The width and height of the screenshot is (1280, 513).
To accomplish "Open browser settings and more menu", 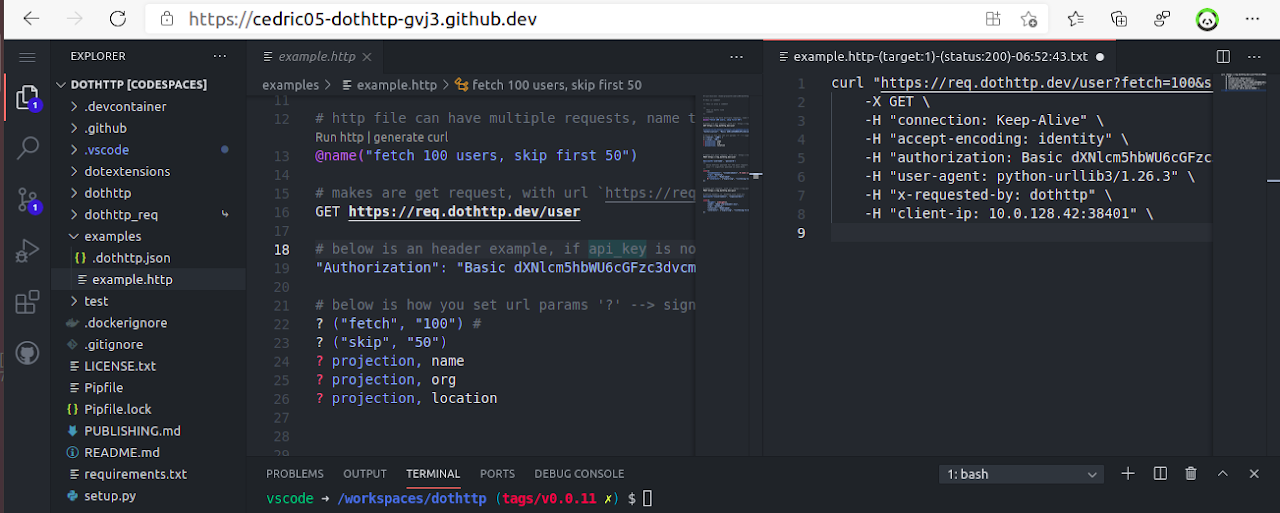I will 1251,18.
